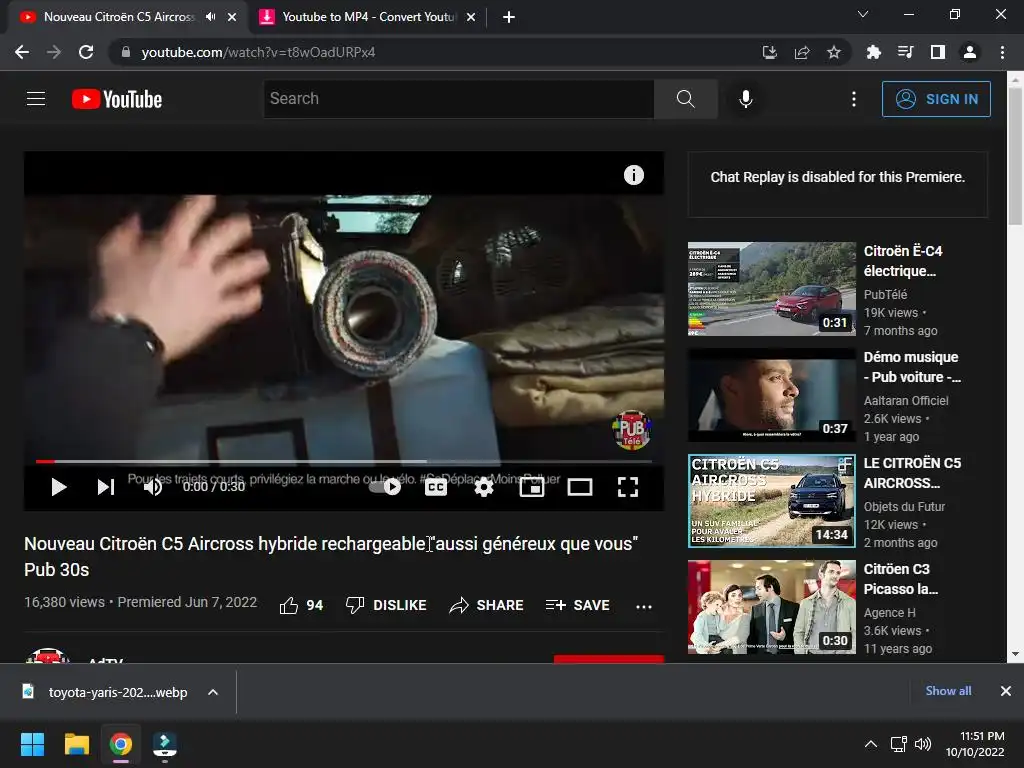Enter full screen mode
The width and height of the screenshot is (1024, 768).
(628, 487)
